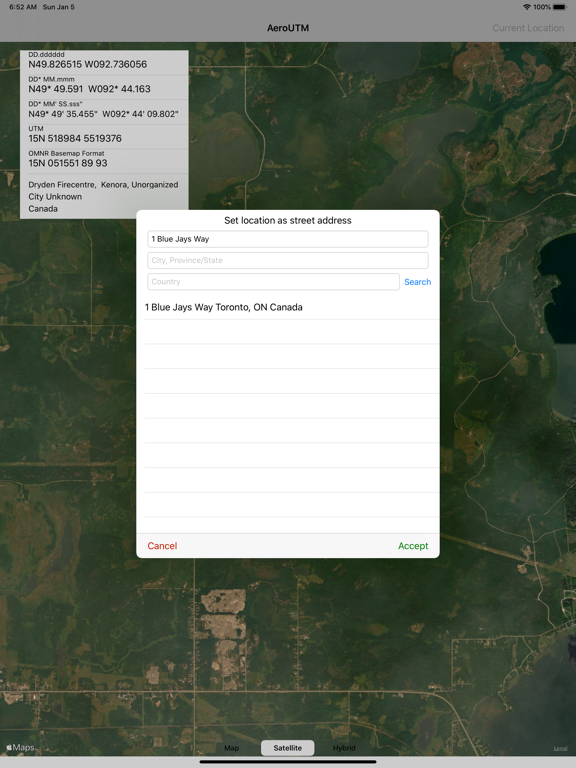Click the Country input field
Screen dimensions: 576x768
273,282
